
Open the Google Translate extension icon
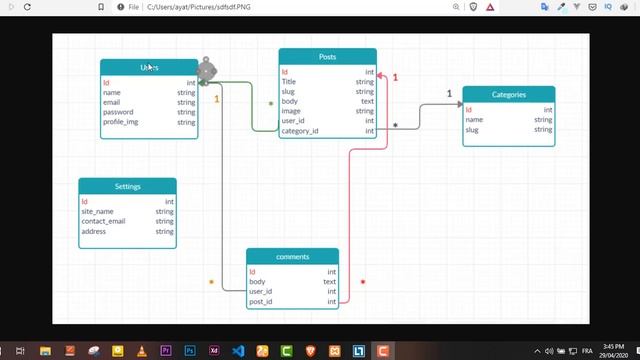pos(544,7)
